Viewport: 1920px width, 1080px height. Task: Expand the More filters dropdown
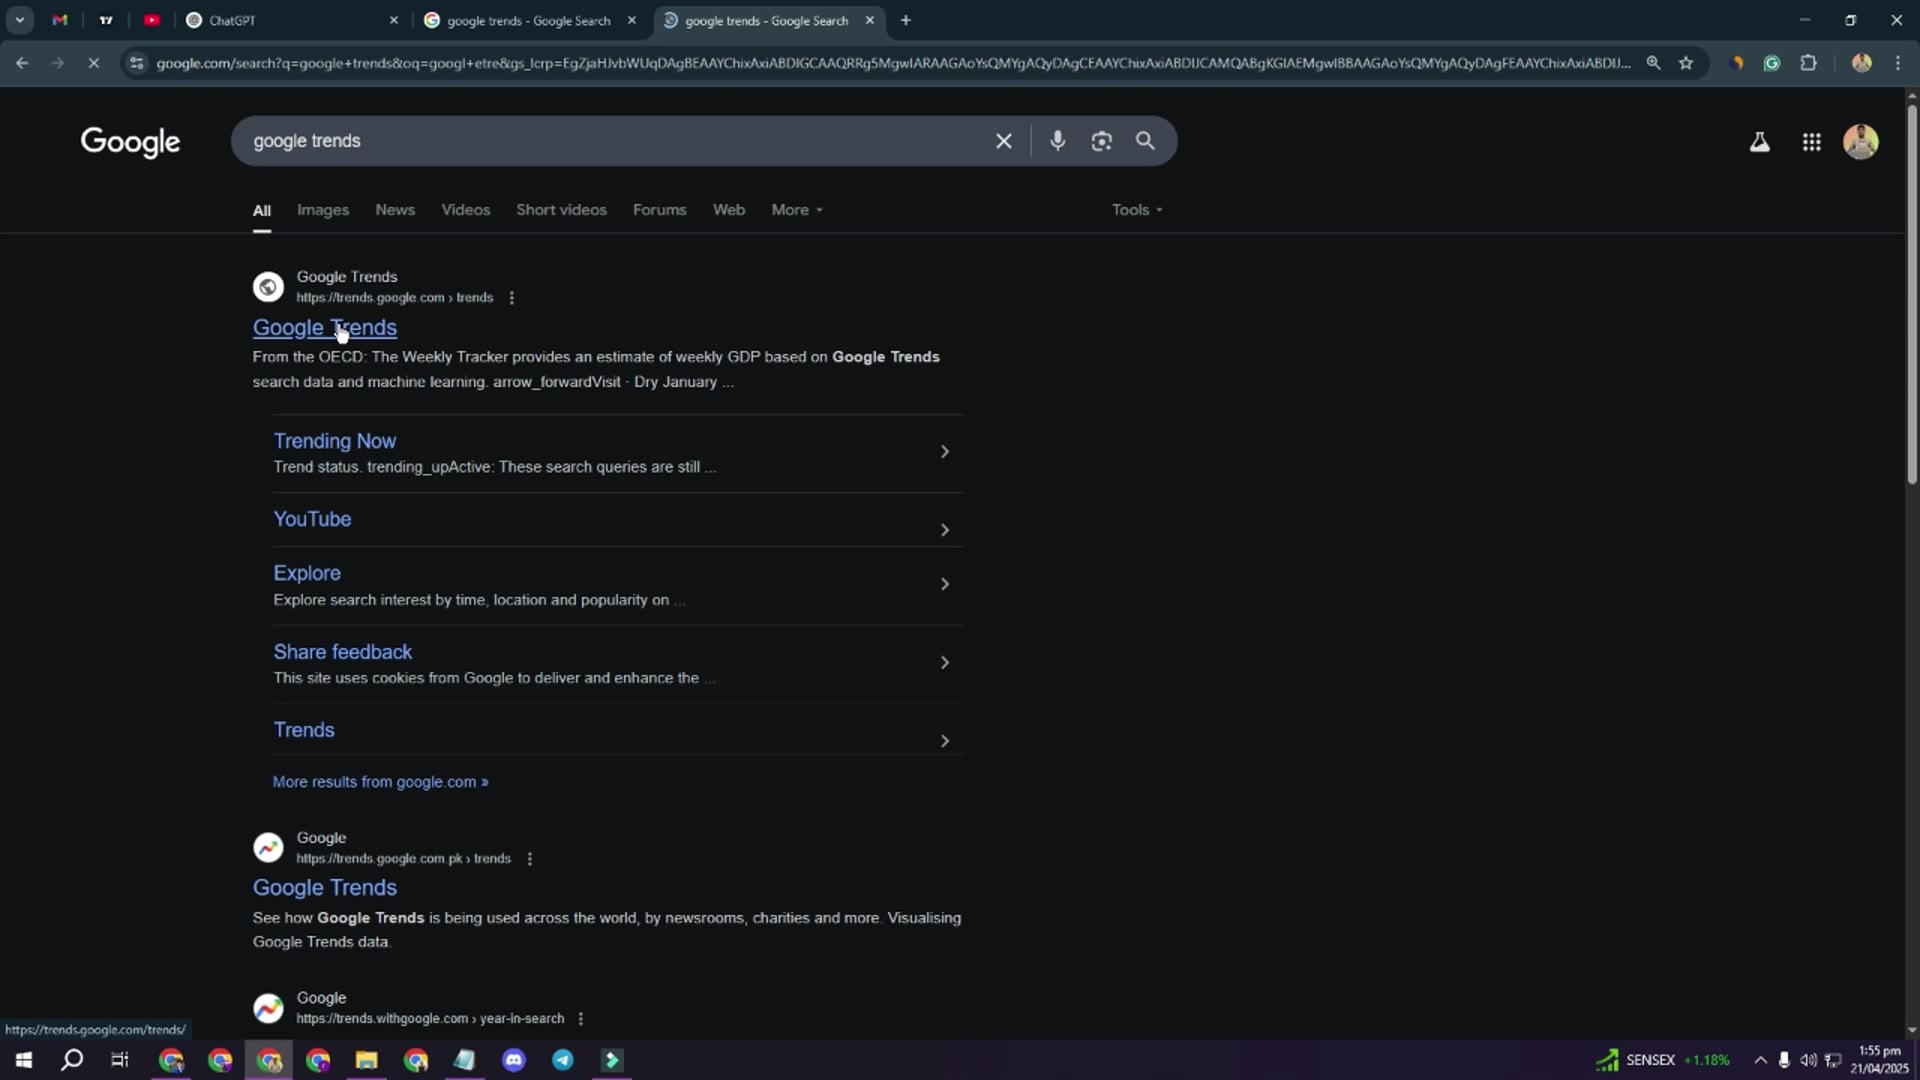(797, 210)
